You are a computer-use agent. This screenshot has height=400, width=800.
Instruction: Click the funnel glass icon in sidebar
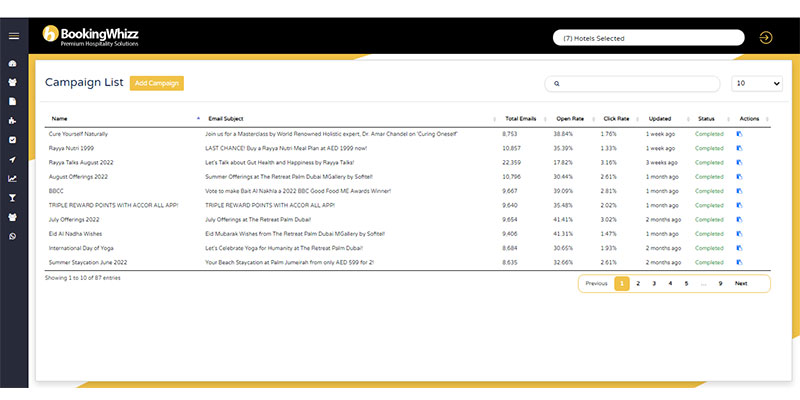(13, 198)
